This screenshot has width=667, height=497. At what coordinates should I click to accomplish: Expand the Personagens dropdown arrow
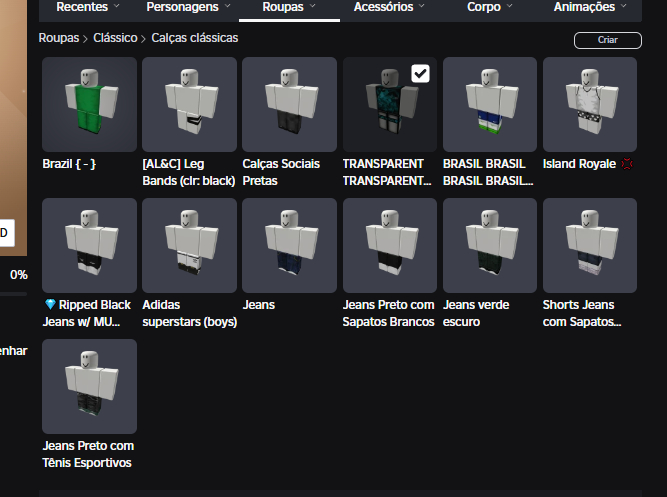(x=228, y=6)
